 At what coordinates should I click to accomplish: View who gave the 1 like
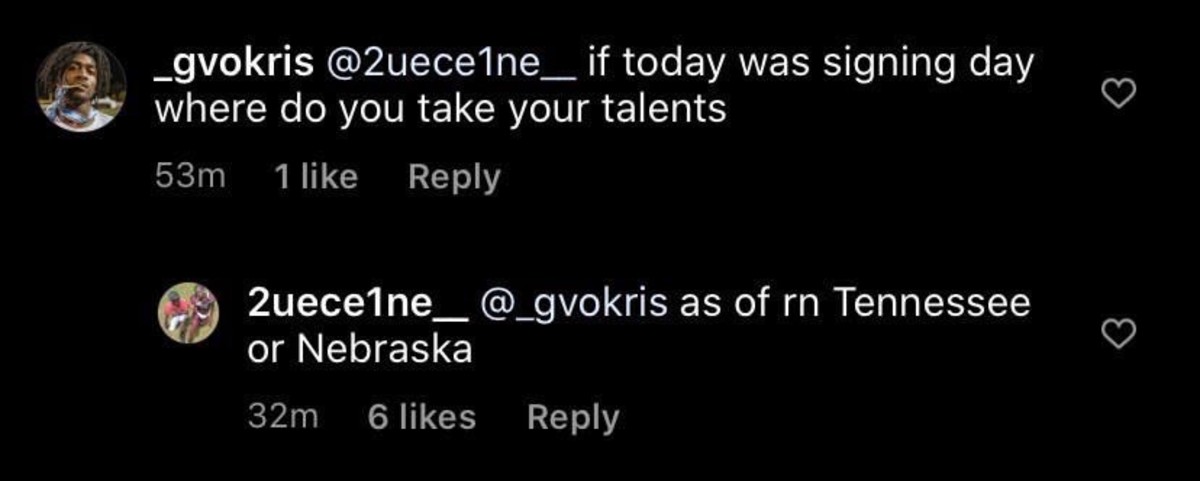pyautogui.click(x=314, y=177)
